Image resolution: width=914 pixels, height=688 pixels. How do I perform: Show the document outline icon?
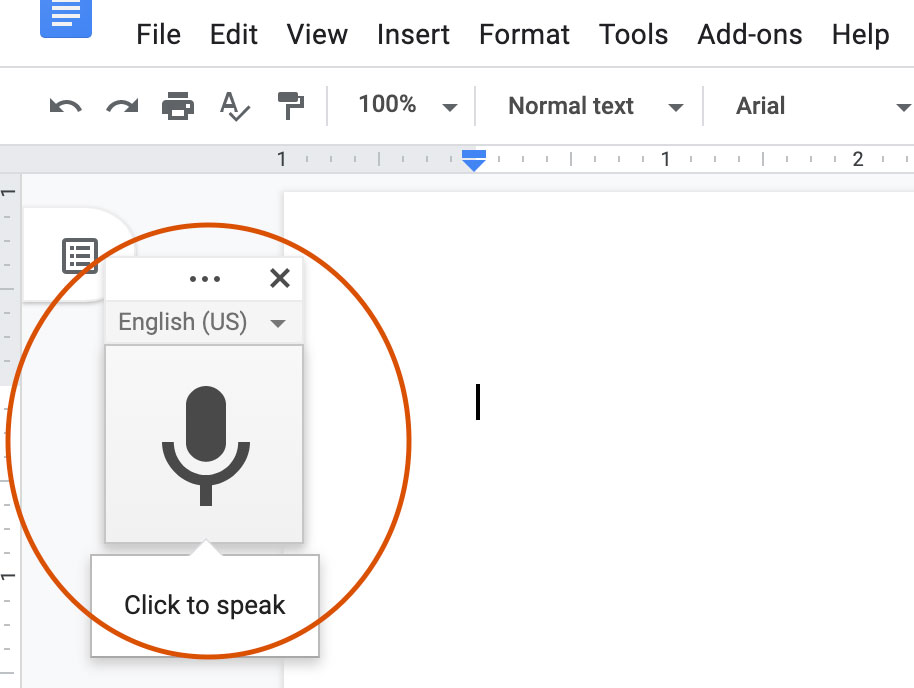[80, 256]
